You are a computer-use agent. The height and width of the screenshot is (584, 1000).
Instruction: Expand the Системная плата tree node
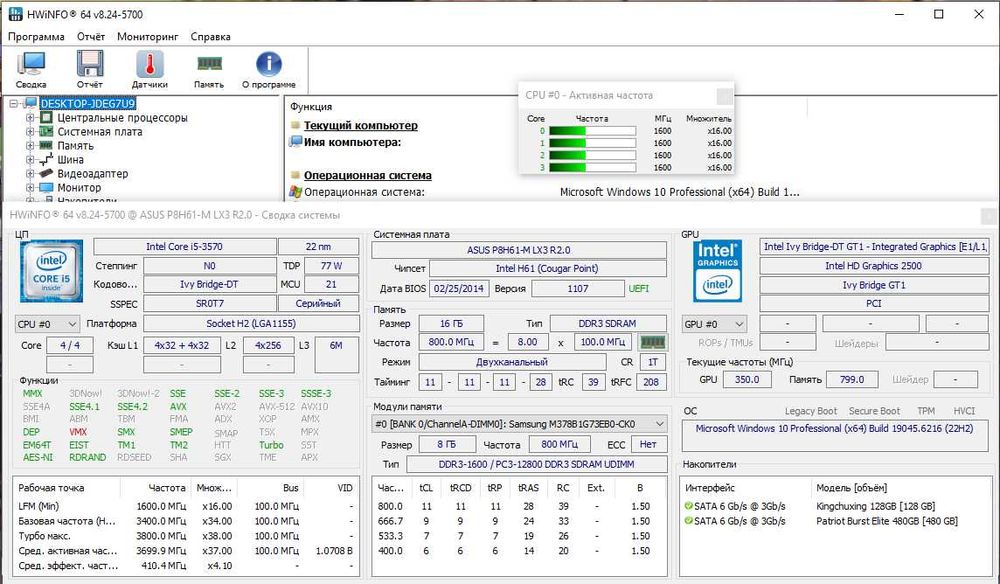coord(30,131)
